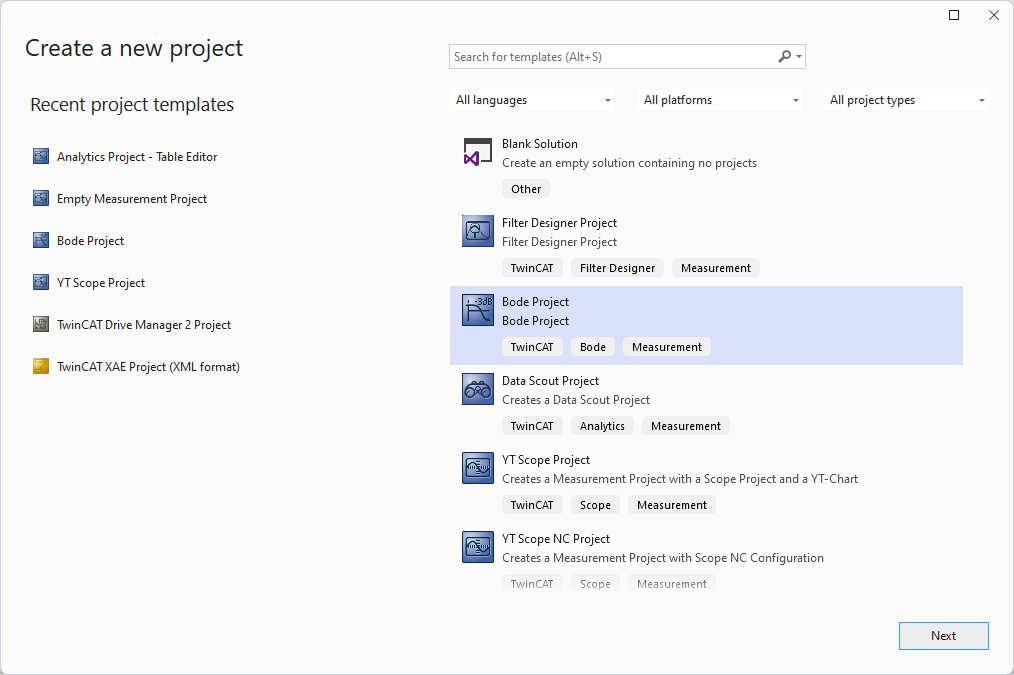Open the search options dropdown arrow
The image size is (1014, 675).
point(799,57)
